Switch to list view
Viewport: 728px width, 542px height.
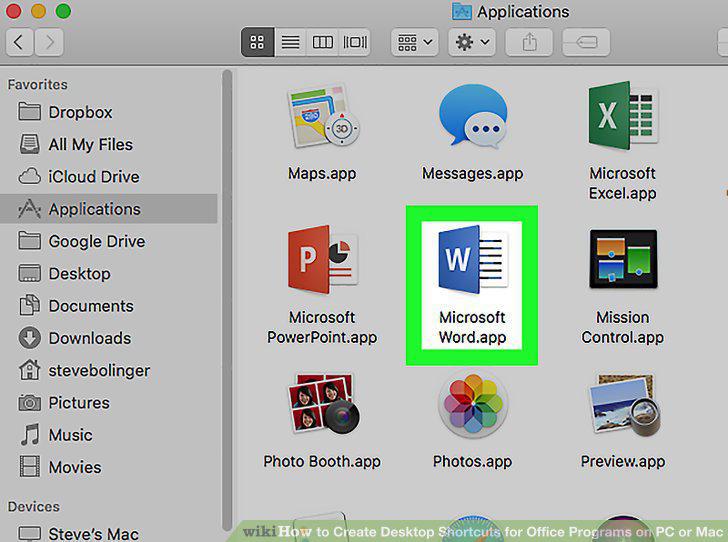(290, 42)
